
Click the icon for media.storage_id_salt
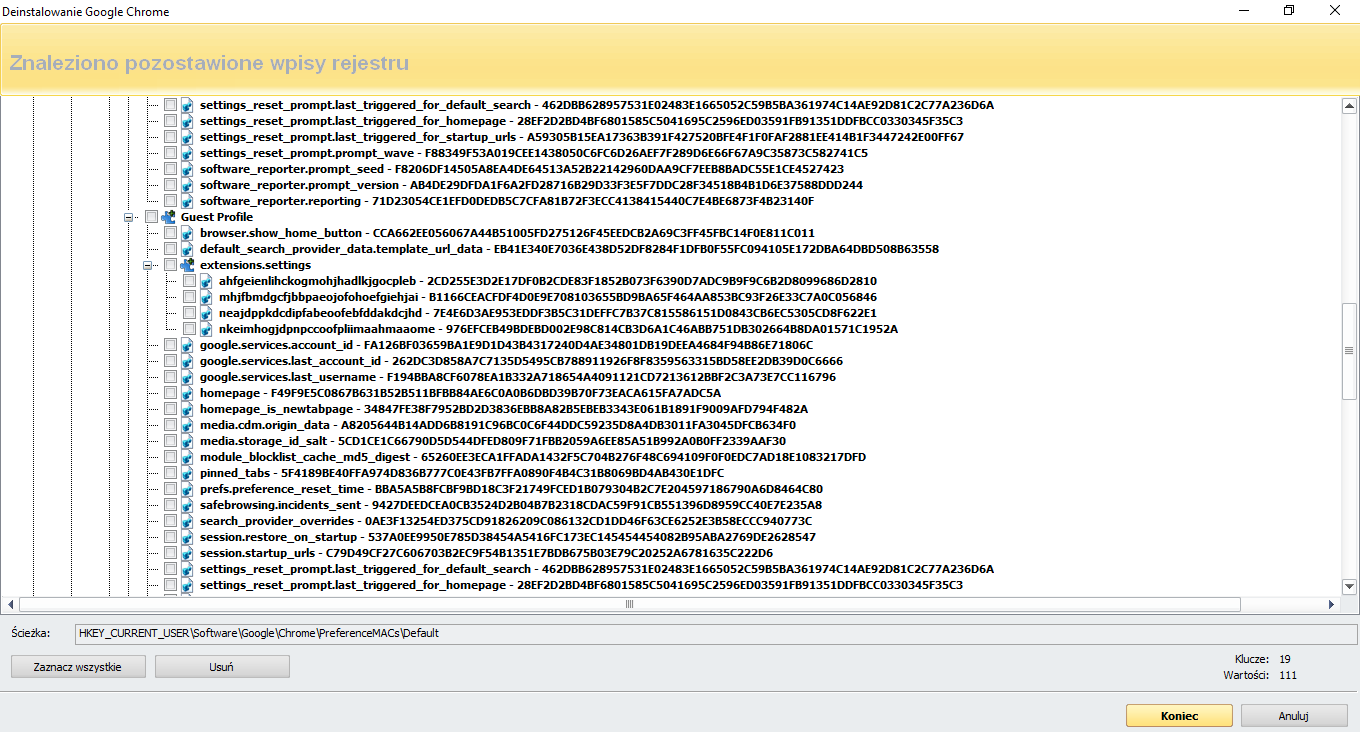187,441
